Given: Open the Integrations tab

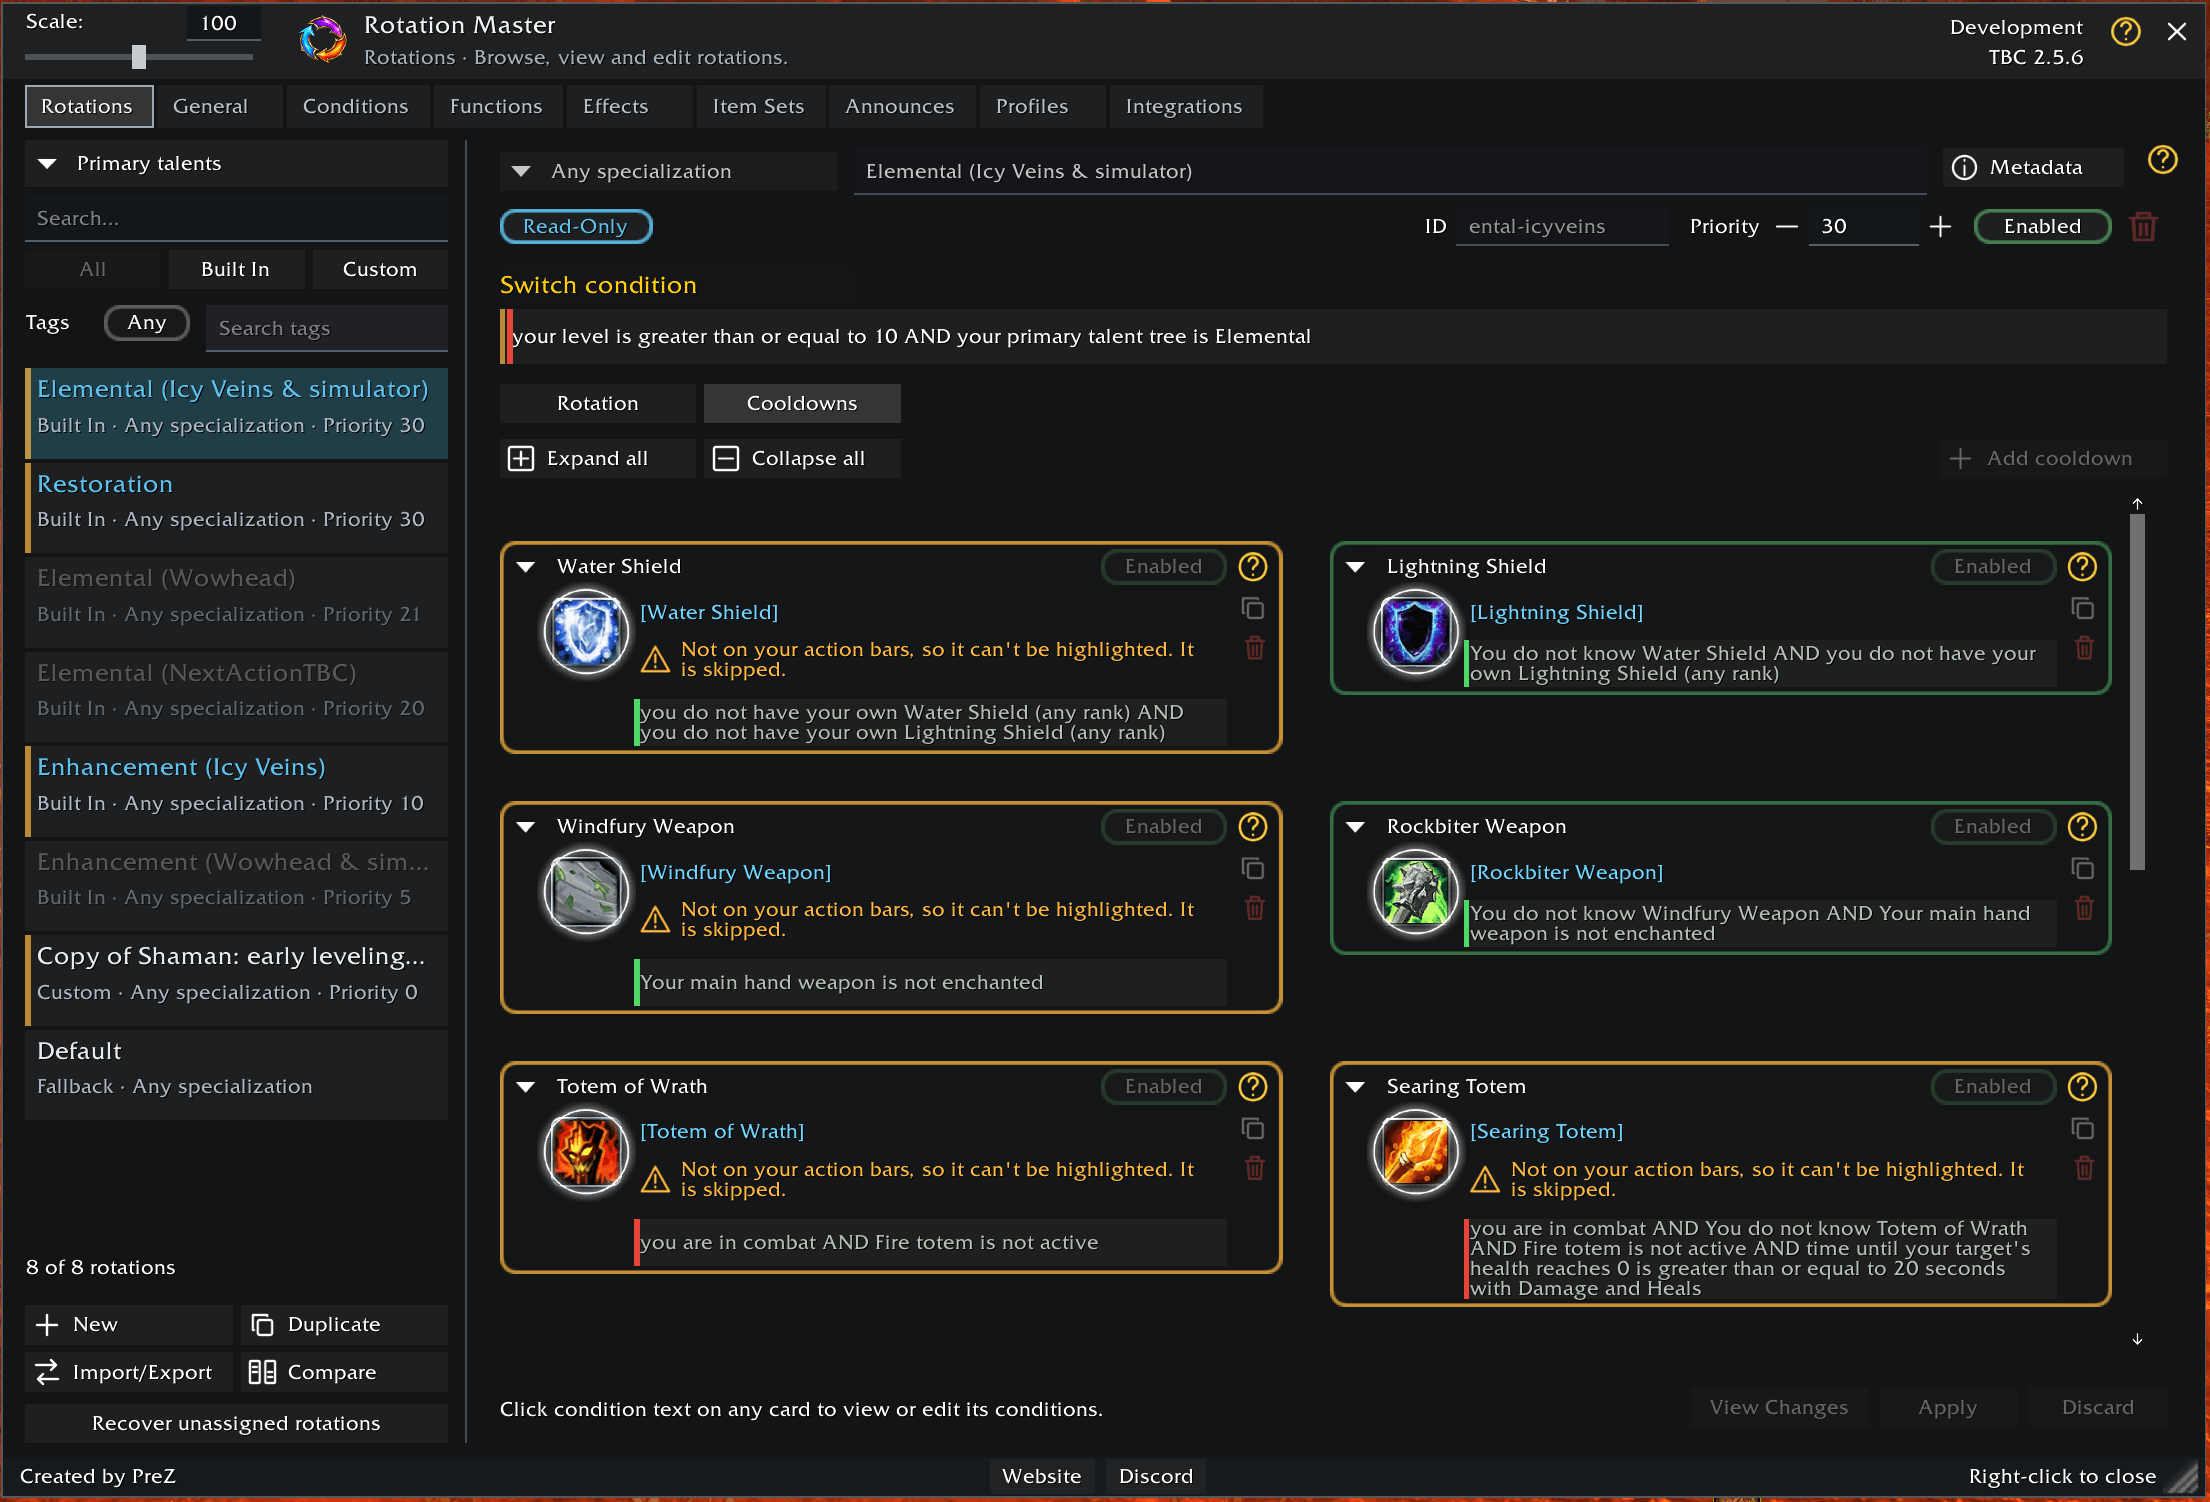Looking at the screenshot, I should [1184, 107].
